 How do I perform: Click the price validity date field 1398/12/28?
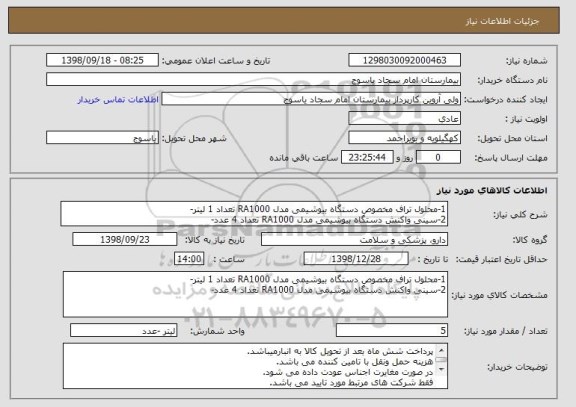[x=356, y=259]
